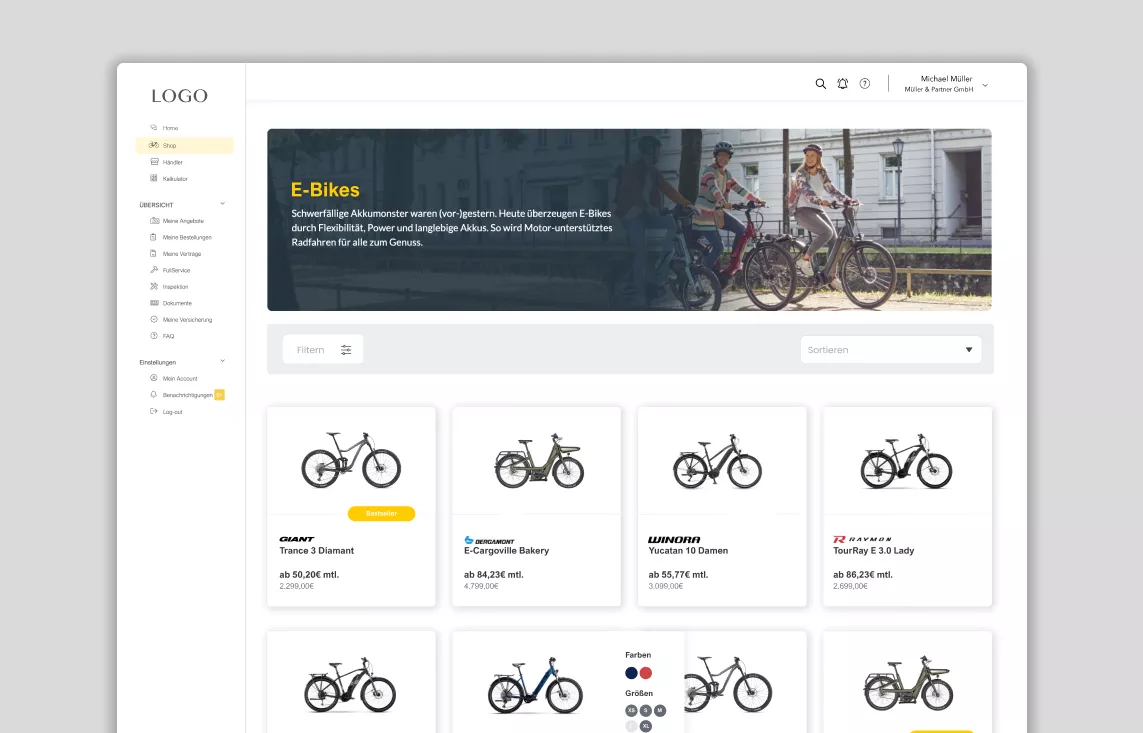Click the Meine Versicherung checkmark icon

click(154, 319)
